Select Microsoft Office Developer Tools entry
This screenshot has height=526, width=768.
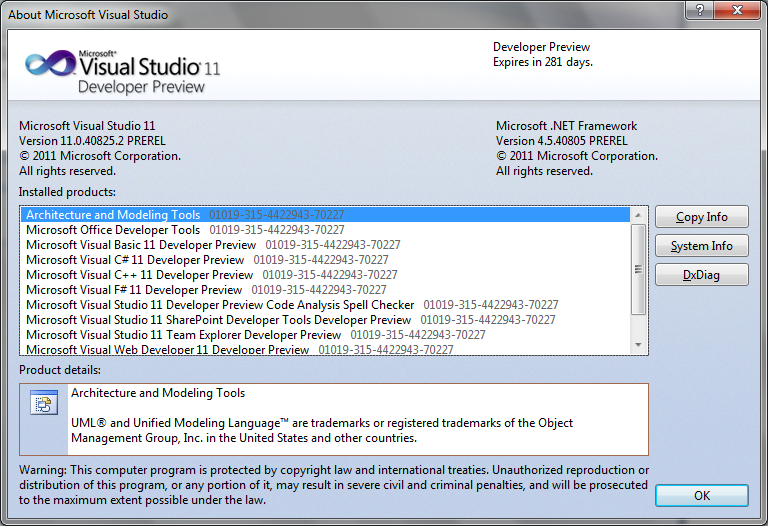pos(326,230)
